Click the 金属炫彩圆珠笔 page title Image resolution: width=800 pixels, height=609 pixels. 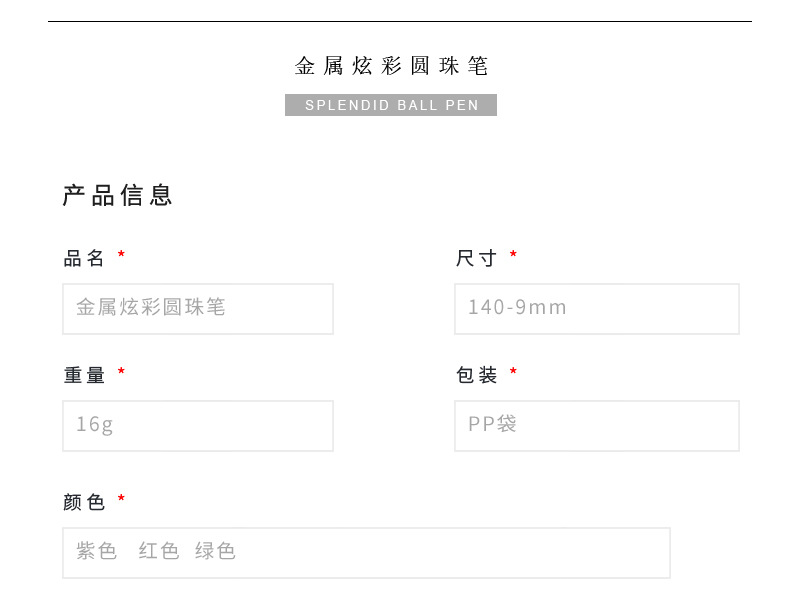click(391, 66)
